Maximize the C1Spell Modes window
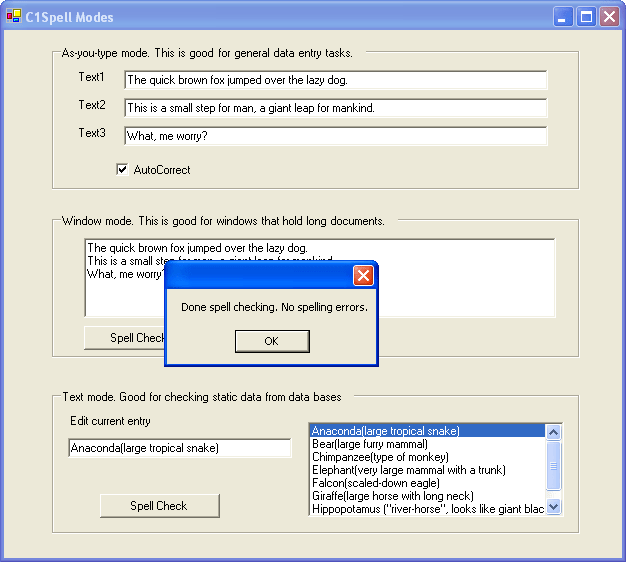This screenshot has height=562, width=626. coord(586,17)
